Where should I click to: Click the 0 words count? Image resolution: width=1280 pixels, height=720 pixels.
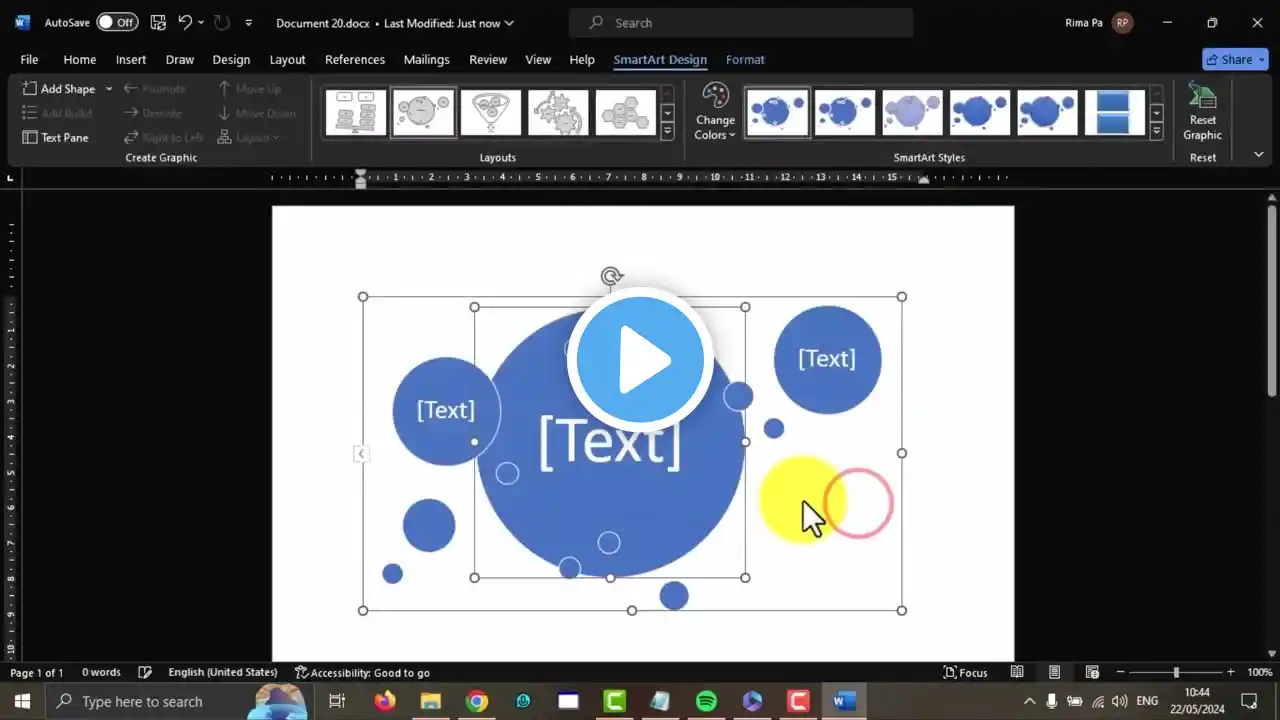(101, 673)
